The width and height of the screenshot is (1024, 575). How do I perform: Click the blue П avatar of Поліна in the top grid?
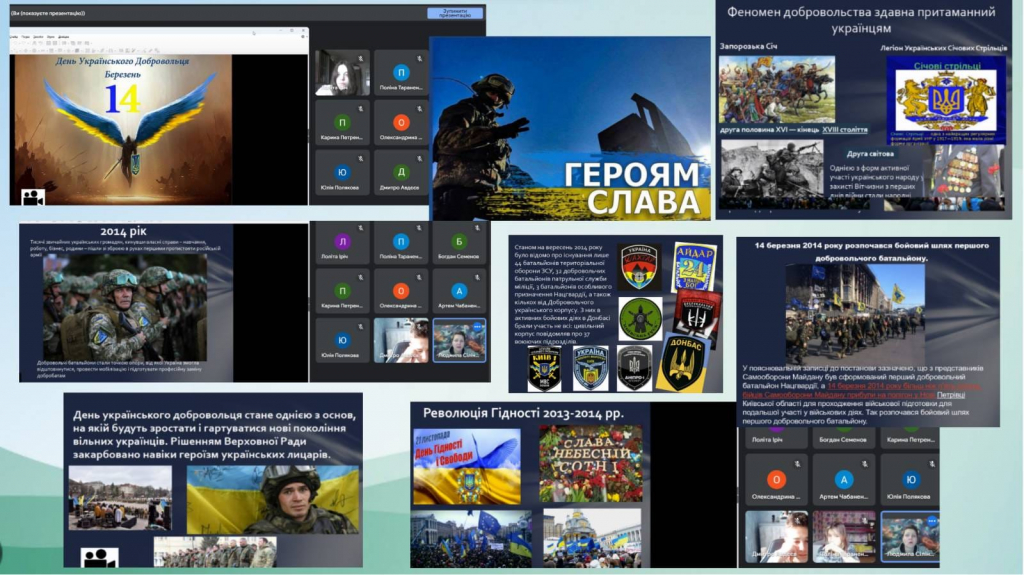[401, 72]
